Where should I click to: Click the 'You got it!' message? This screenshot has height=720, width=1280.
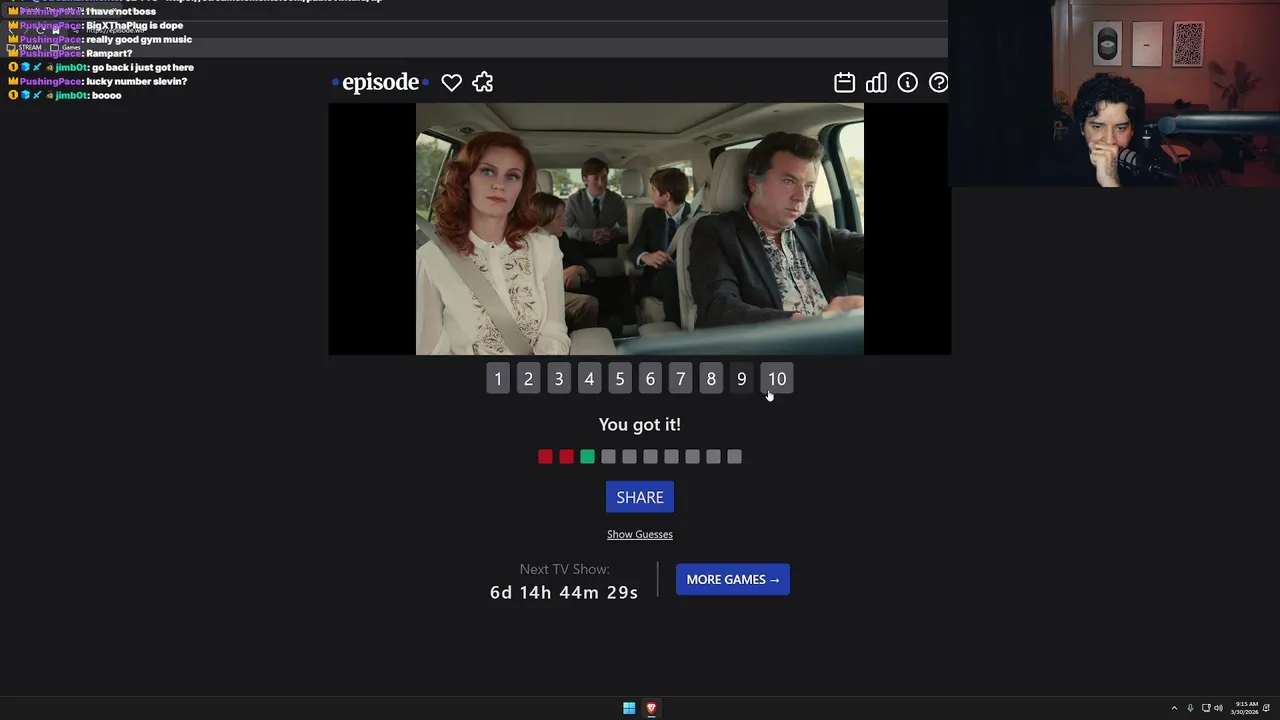(x=640, y=424)
